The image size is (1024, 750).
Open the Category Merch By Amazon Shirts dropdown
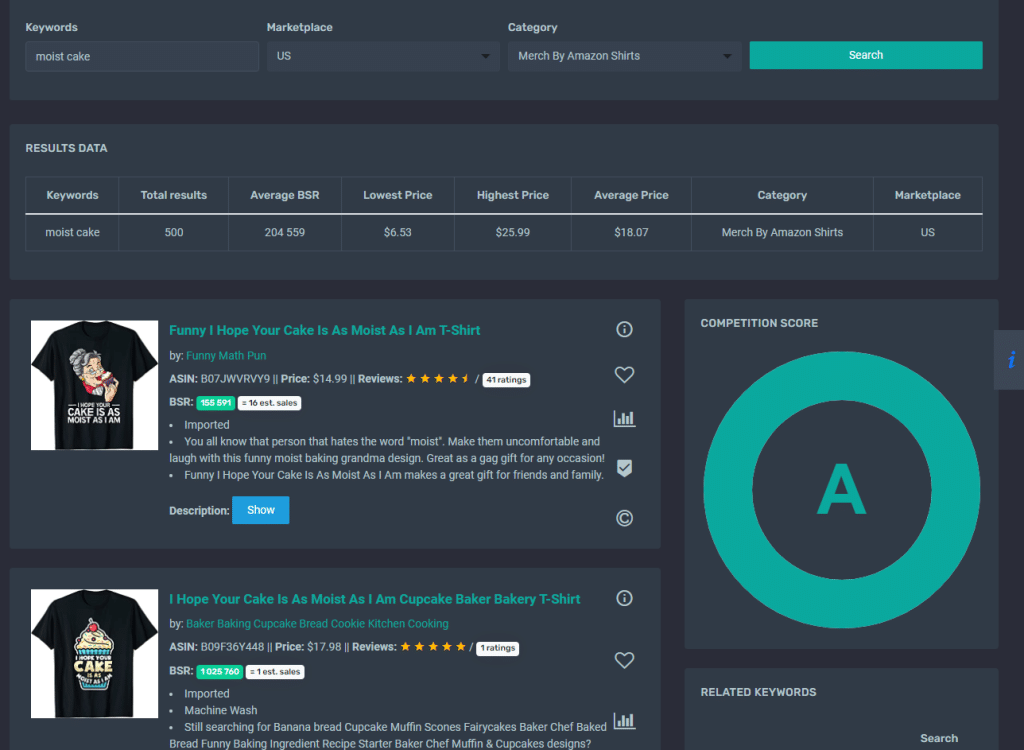pos(624,56)
